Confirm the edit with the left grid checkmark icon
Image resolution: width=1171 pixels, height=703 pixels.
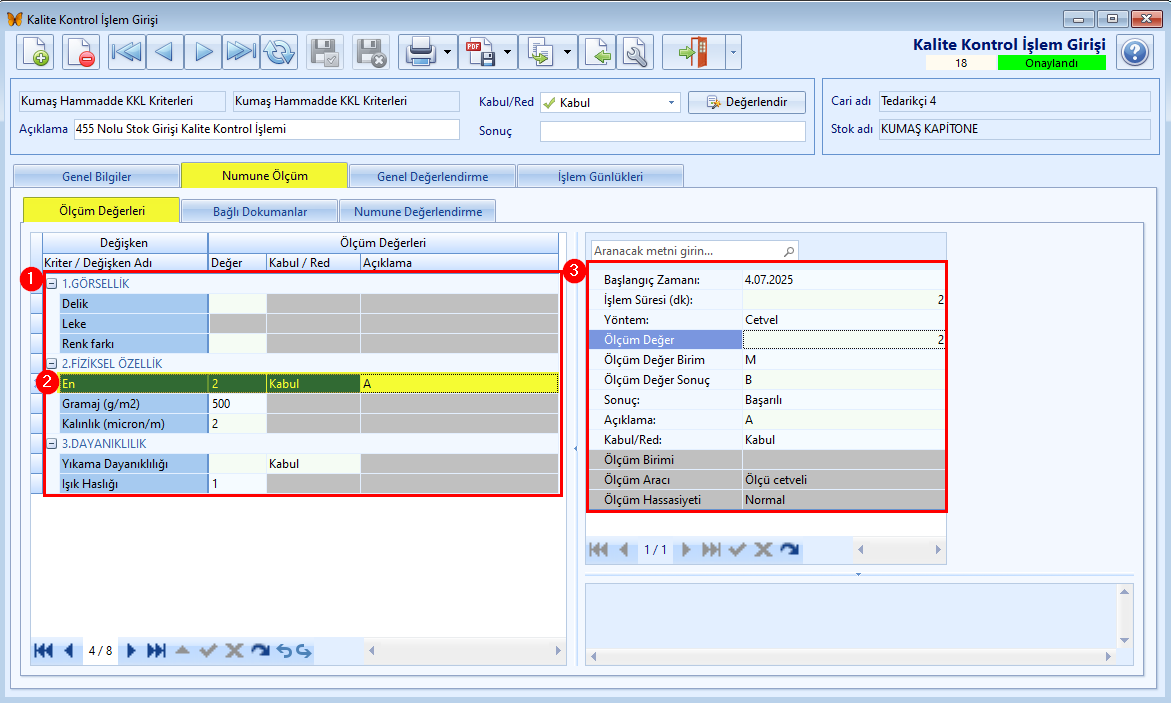pos(208,651)
